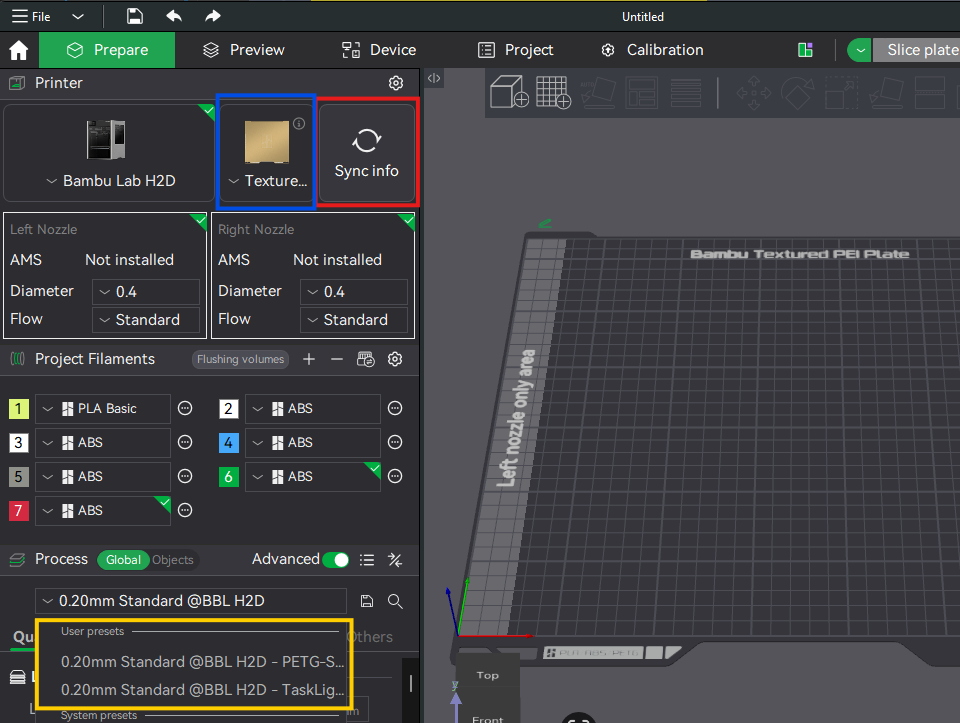Click Add plate grid icon
This screenshot has width=960, height=723.
coord(553,92)
